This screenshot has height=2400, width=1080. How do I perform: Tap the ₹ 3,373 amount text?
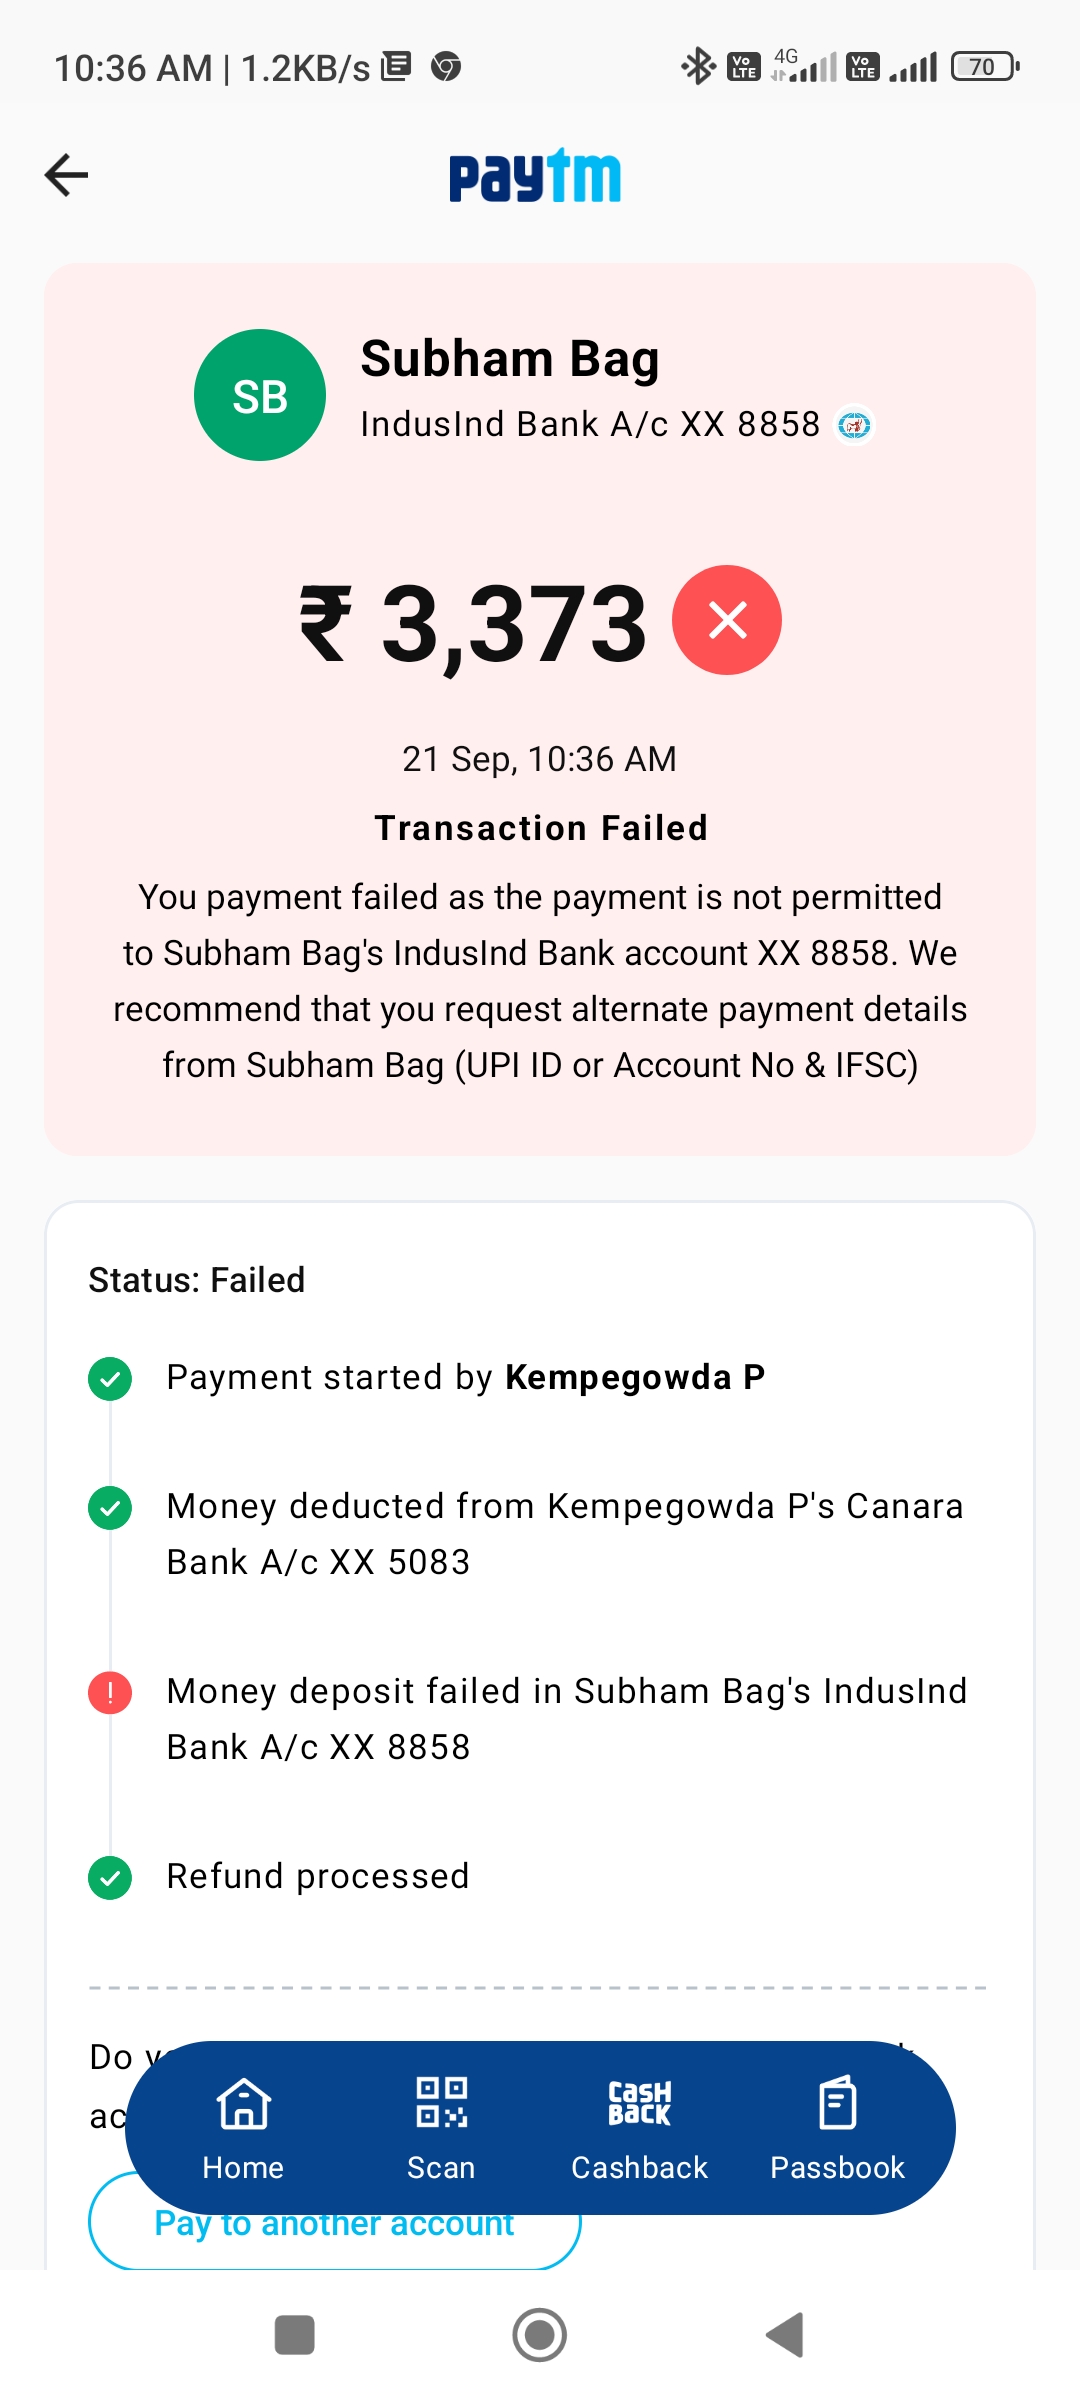click(x=474, y=624)
